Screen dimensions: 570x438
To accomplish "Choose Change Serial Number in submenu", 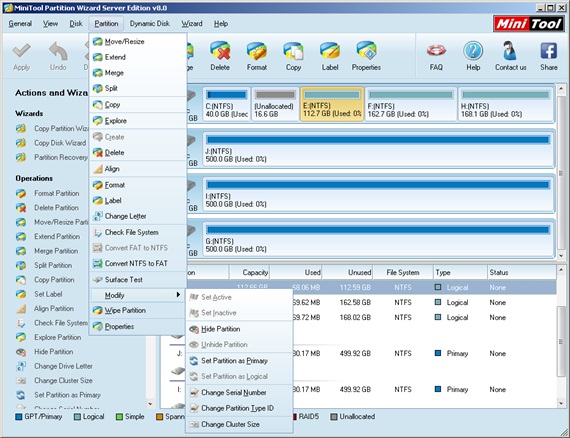I will pos(239,393).
